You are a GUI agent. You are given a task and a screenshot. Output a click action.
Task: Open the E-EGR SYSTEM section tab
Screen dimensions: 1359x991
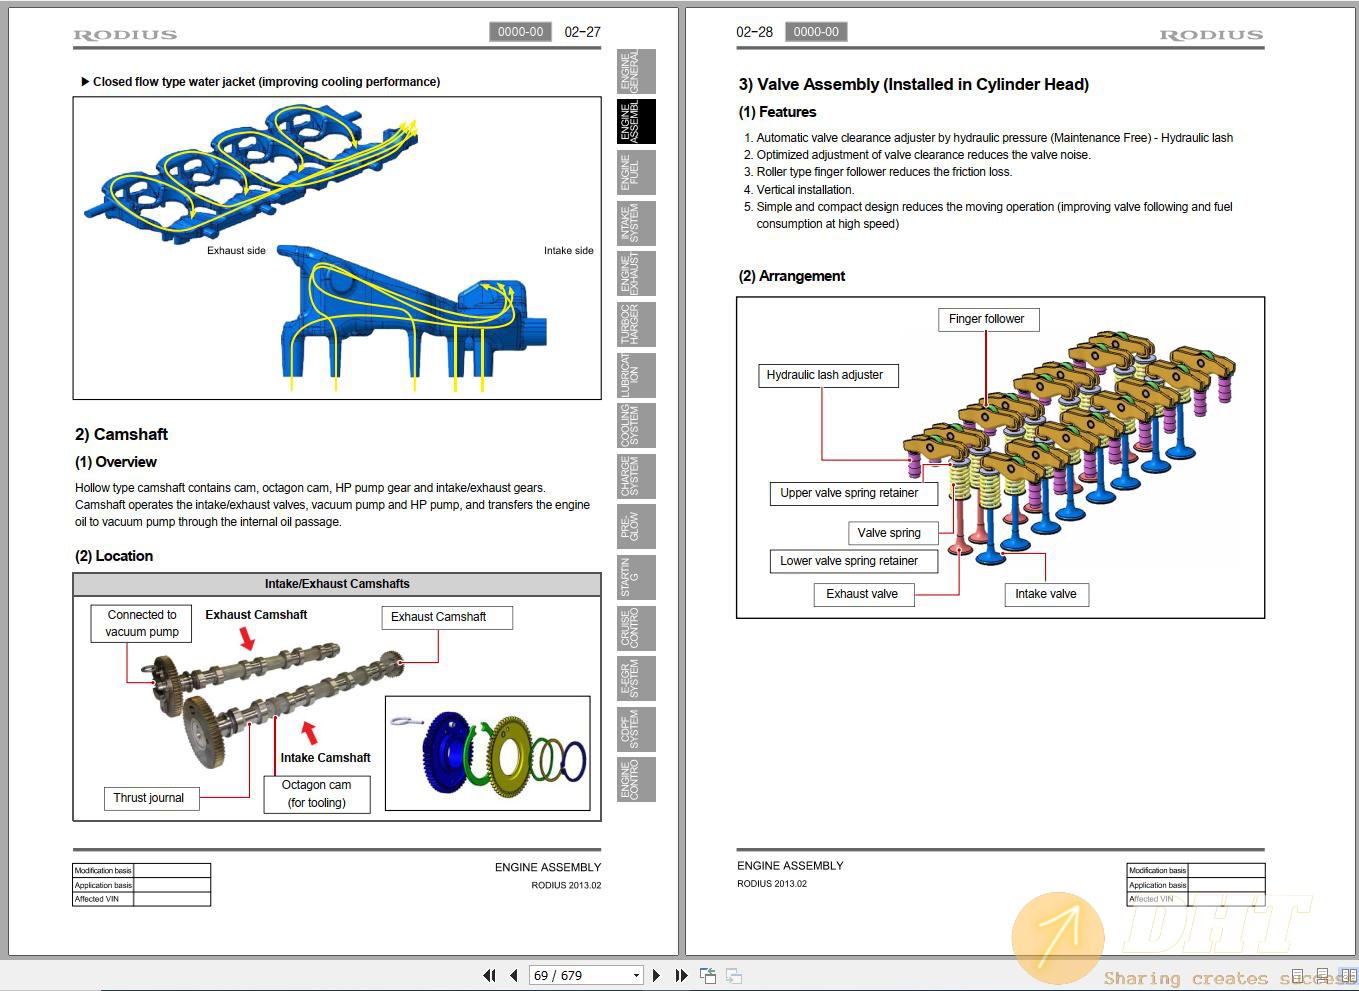[x=636, y=678]
